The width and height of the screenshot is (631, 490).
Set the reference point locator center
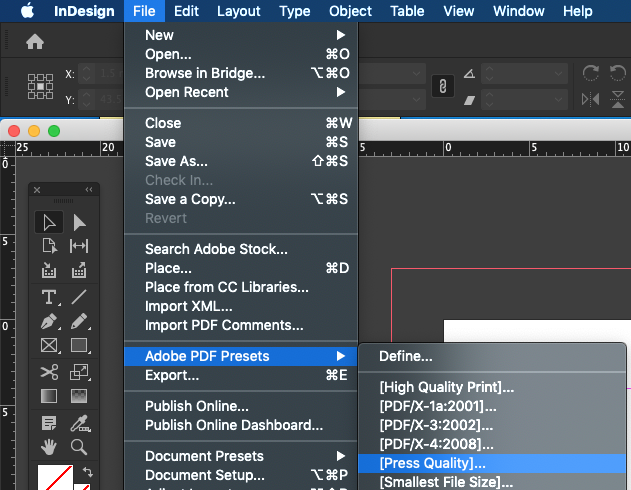(x=40, y=86)
